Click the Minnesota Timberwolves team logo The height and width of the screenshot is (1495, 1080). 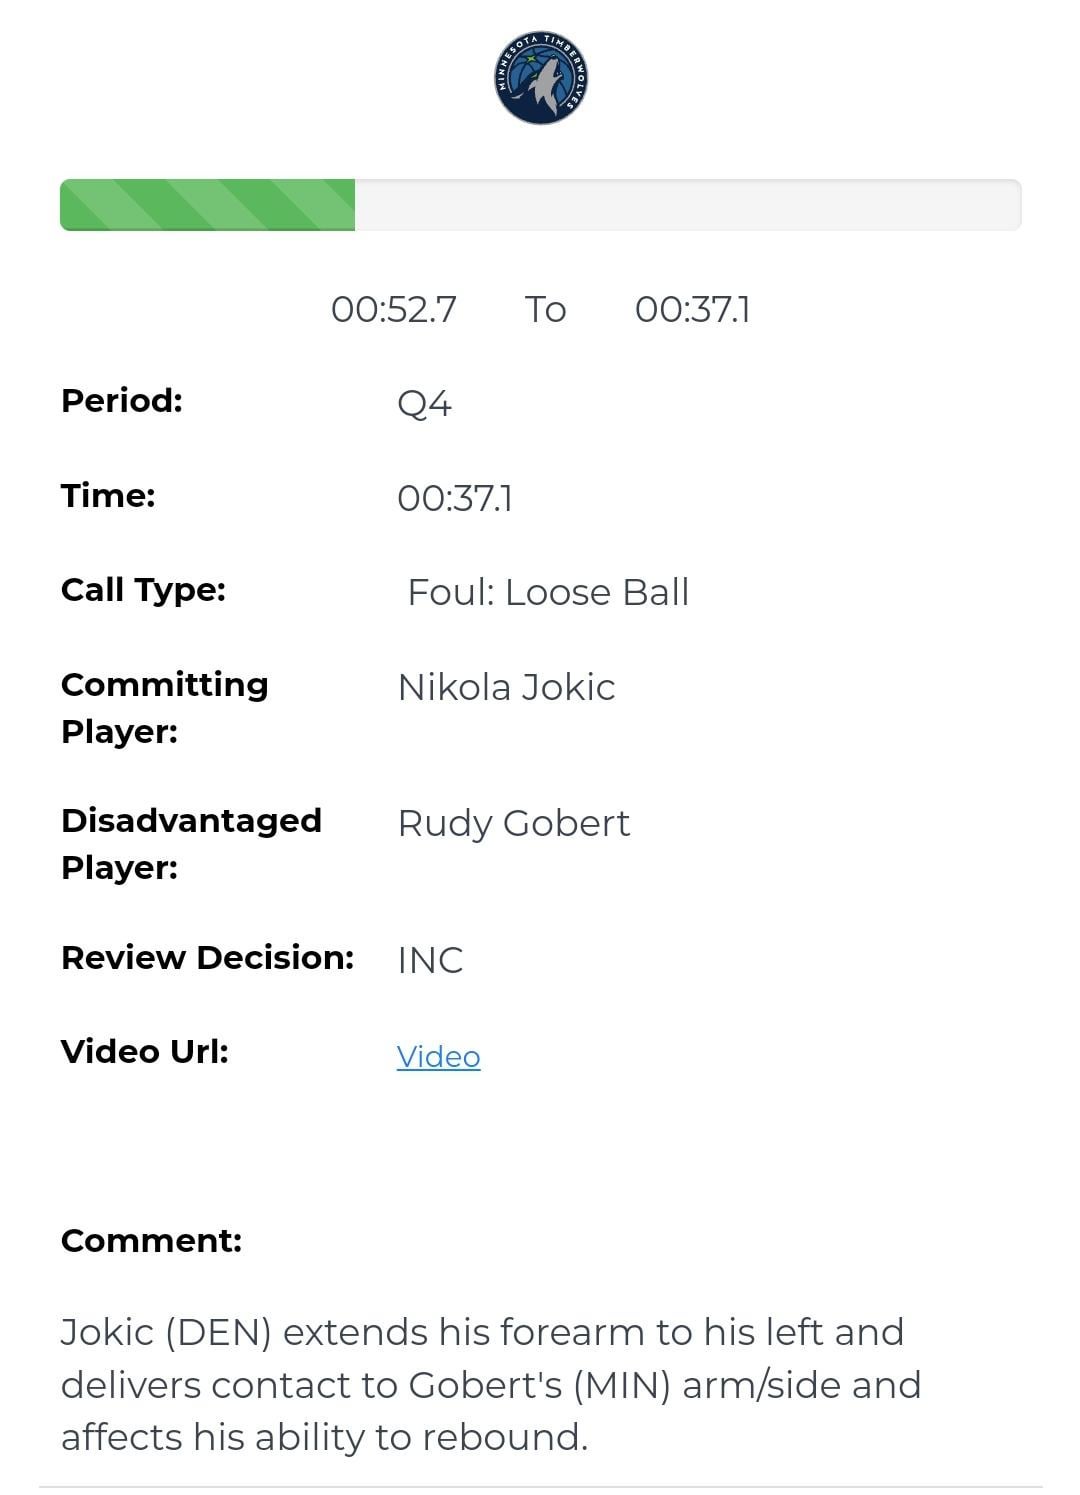541,78
